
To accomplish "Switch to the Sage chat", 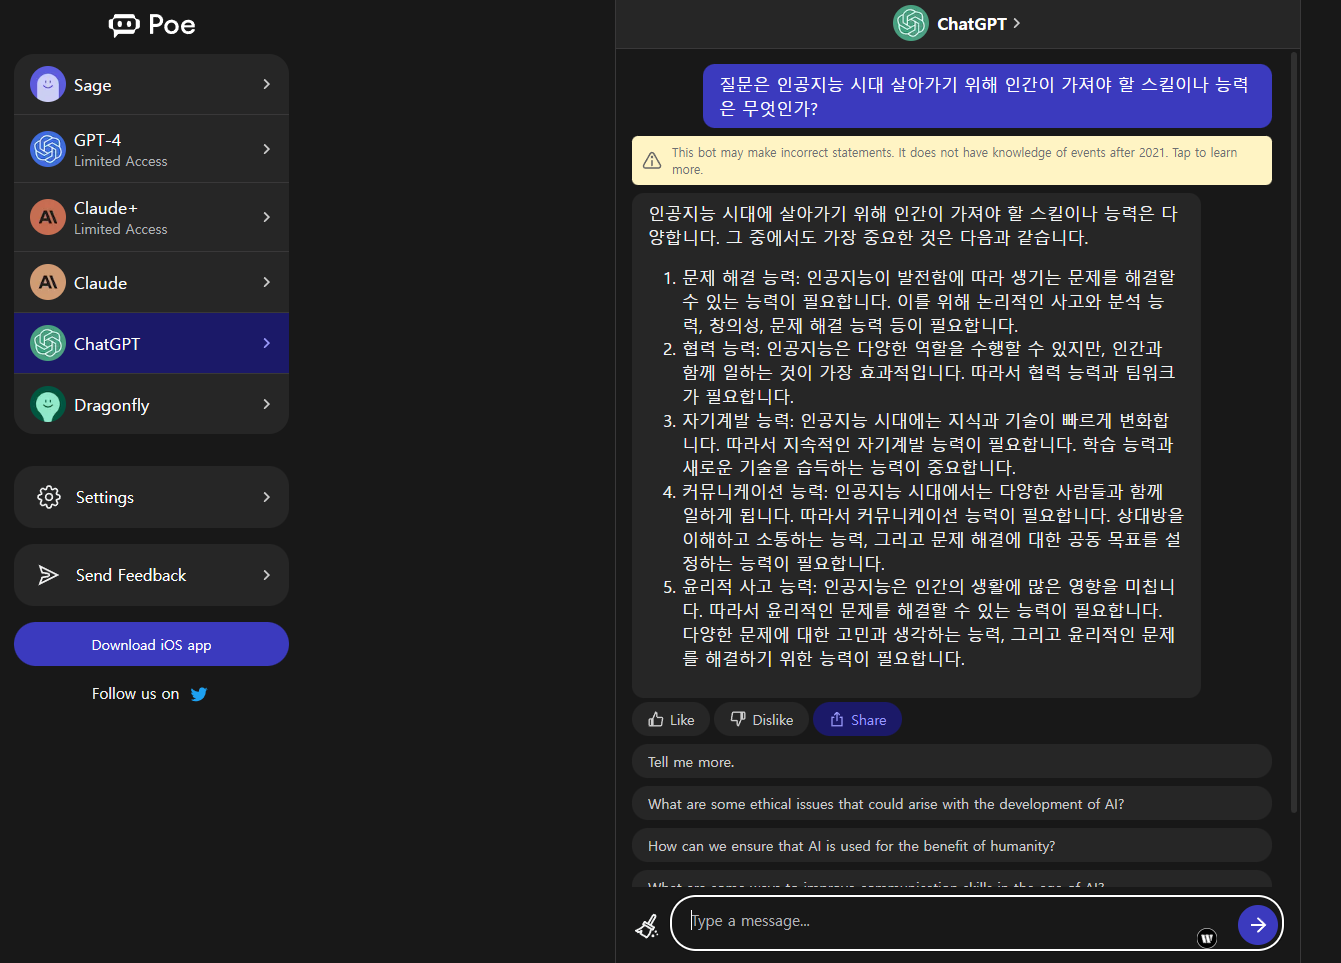I will [x=151, y=85].
